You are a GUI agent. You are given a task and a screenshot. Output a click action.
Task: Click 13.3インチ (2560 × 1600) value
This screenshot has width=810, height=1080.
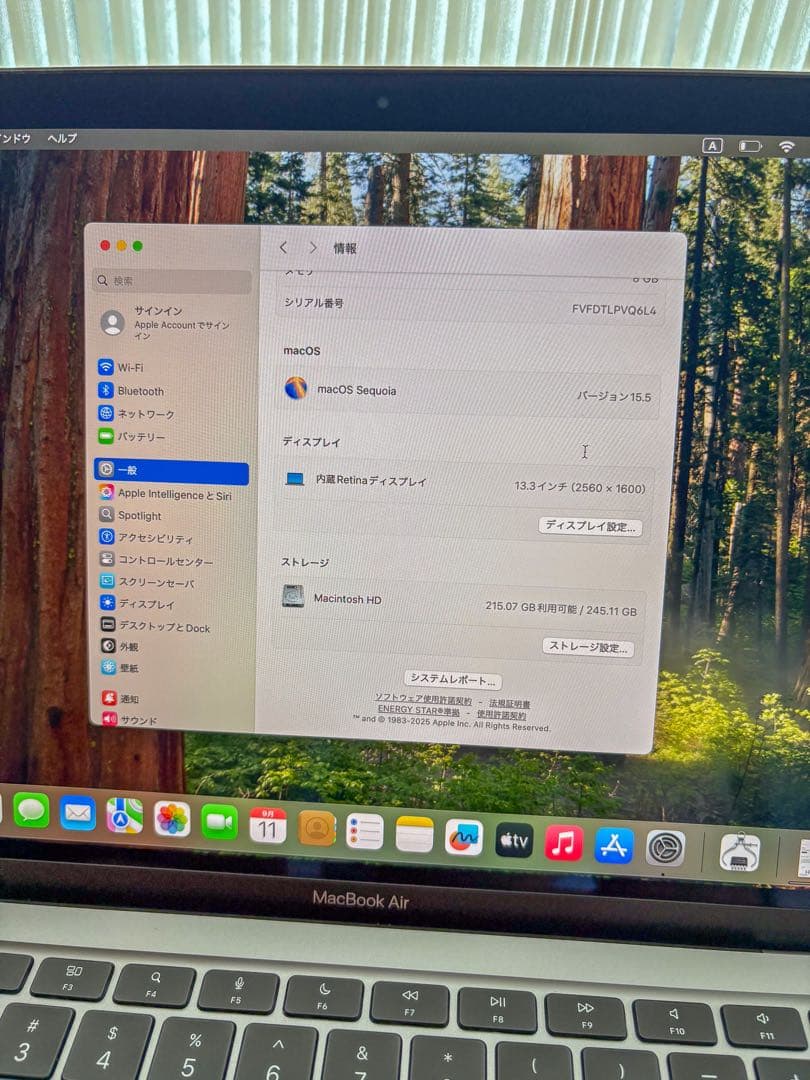(x=580, y=488)
